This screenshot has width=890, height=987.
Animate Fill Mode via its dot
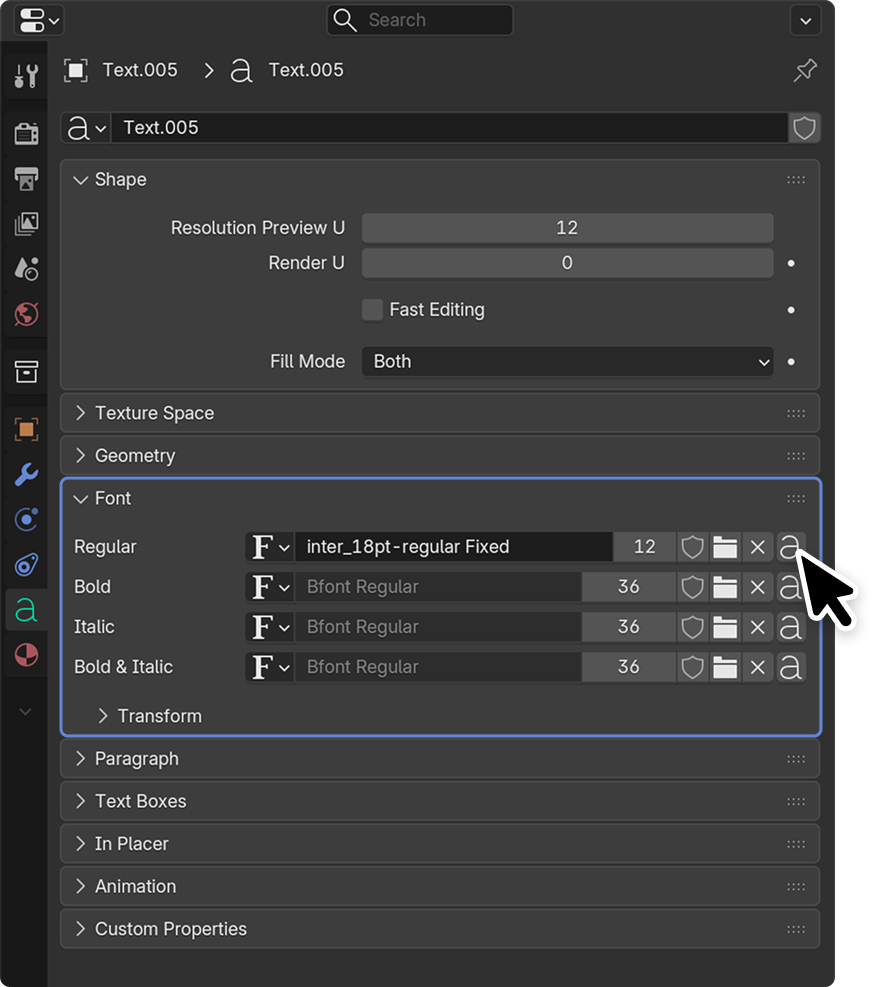point(791,362)
